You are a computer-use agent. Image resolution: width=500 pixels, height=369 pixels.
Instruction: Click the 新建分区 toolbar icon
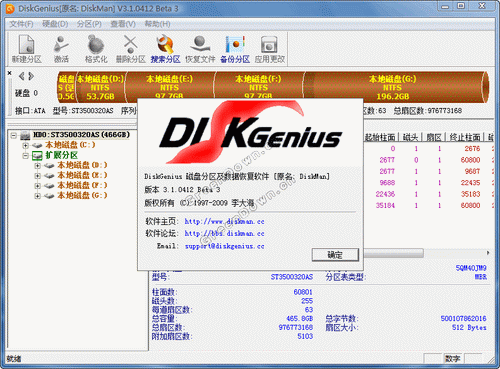pos(27,49)
